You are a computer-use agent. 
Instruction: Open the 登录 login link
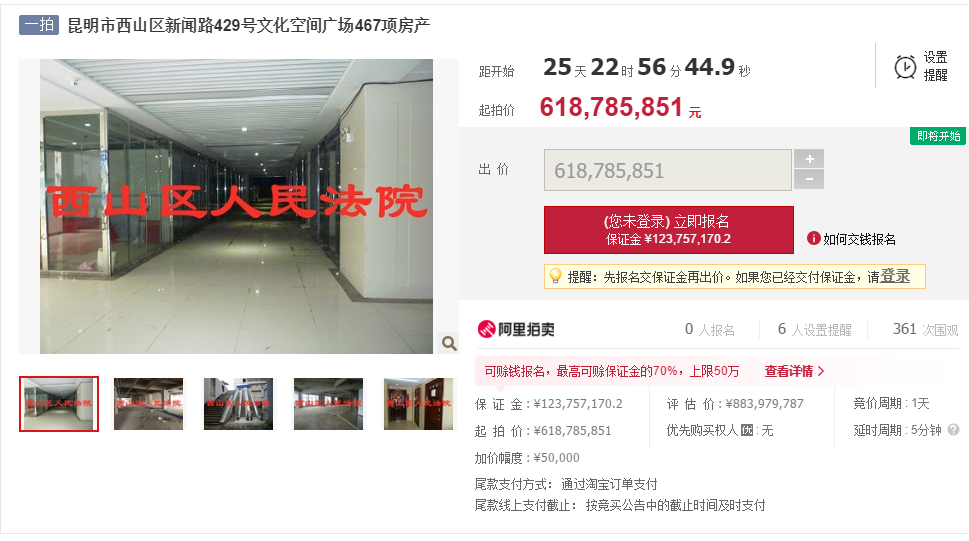click(895, 276)
